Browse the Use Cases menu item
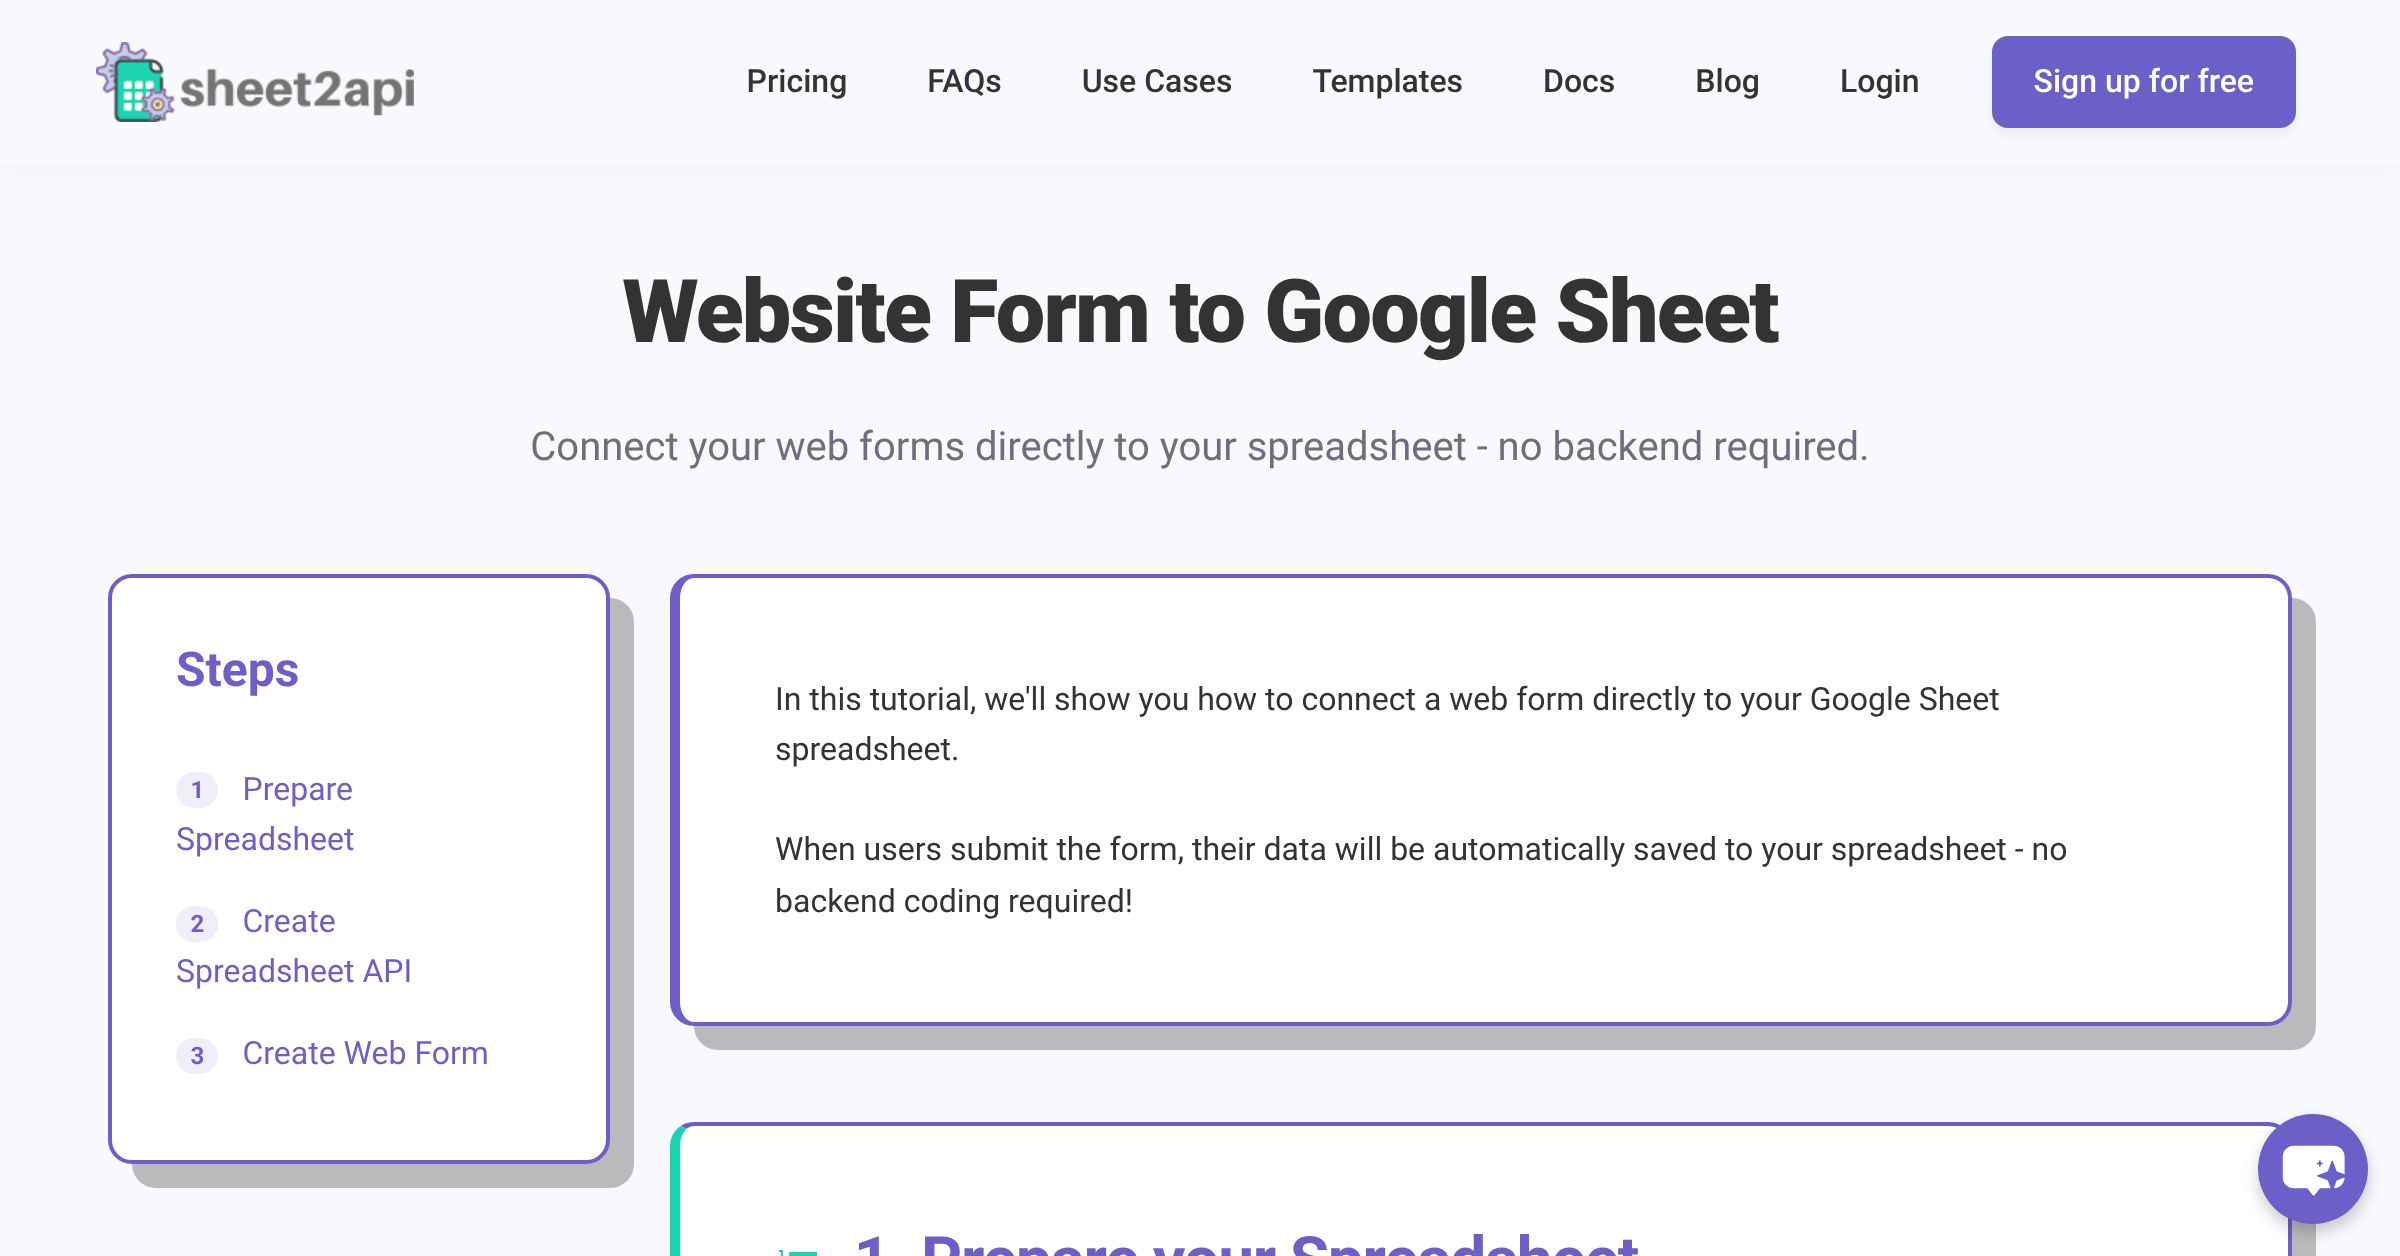The height and width of the screenshot is (1256, 2400). pos(1155,81)
